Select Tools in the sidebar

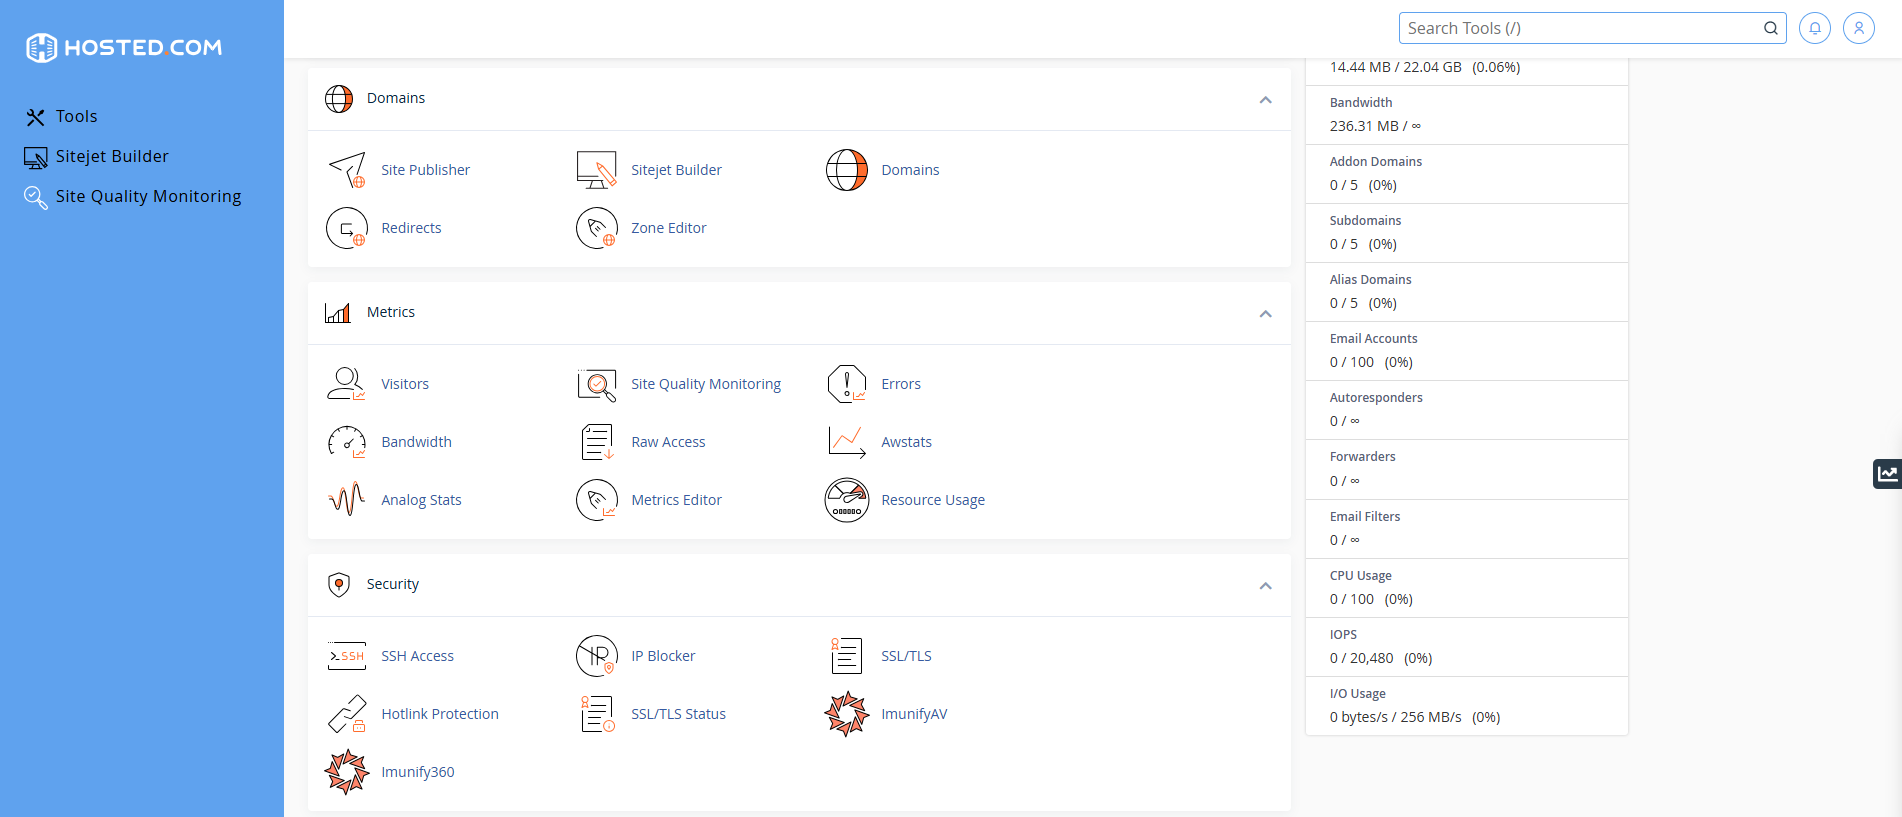pyautogui.click(x=76, y=117)
